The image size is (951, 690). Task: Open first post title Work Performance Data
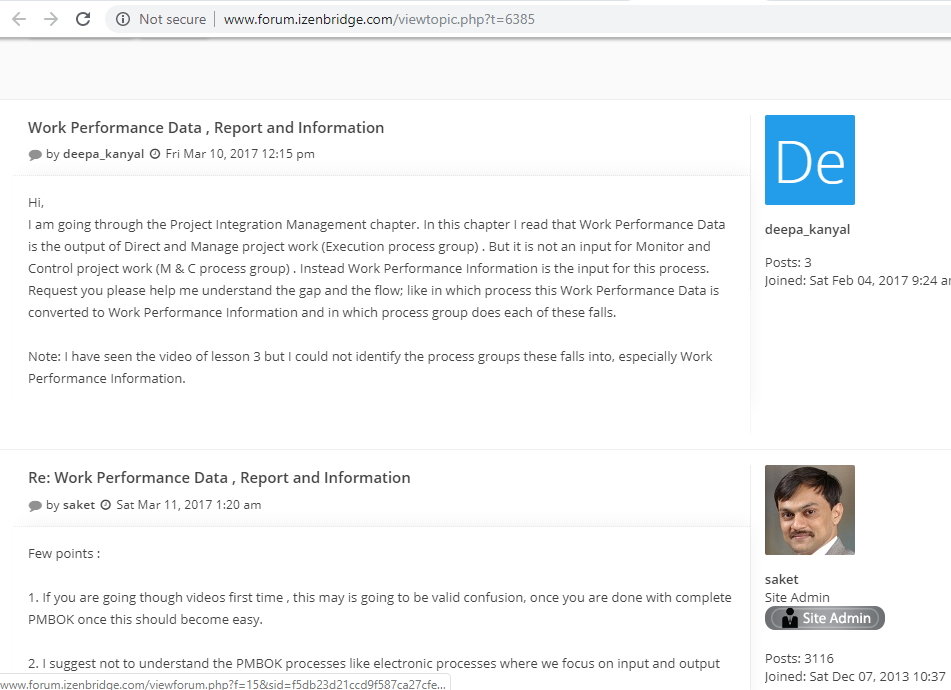[206, 128]
